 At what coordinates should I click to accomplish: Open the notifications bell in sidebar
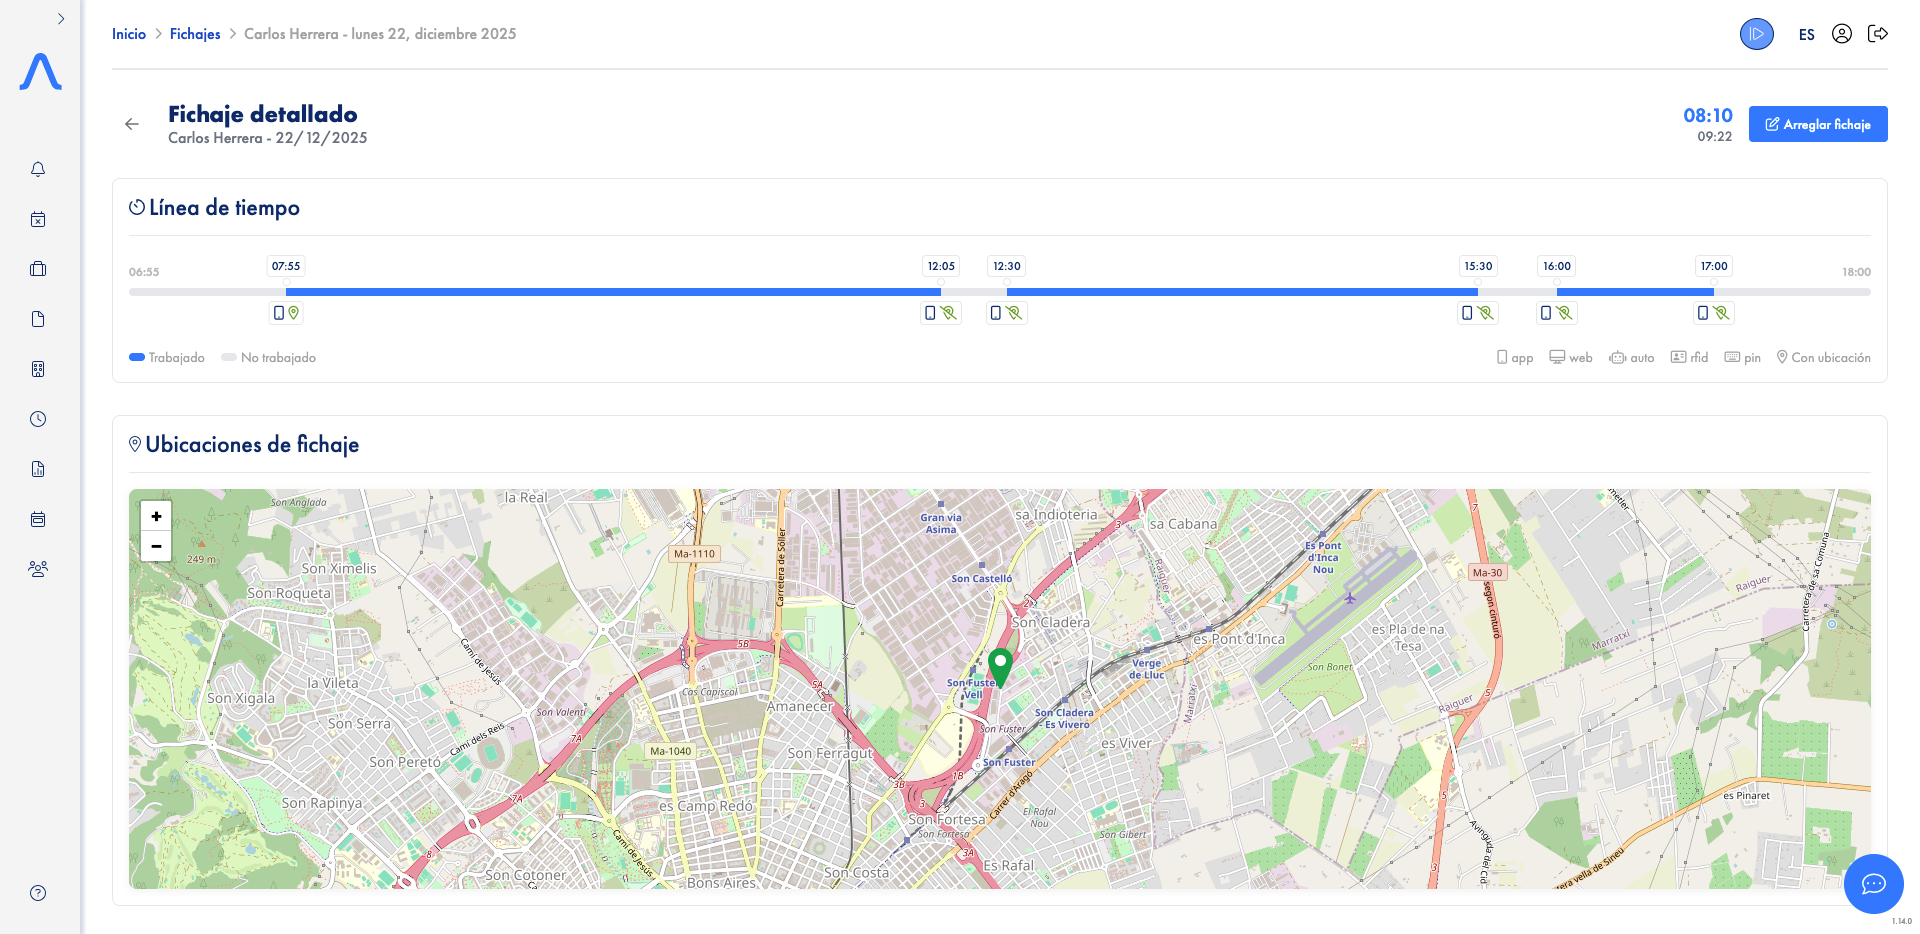click(38, 169)
